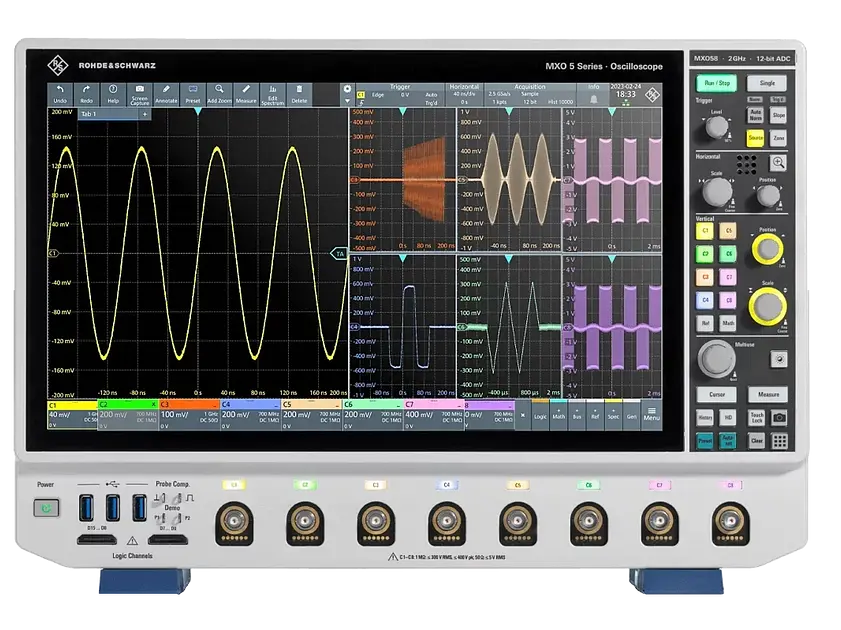Push the yellow-ringed Vertical Scale knob
This screenshot has width=841, height=630.
(x=768, y=306)
